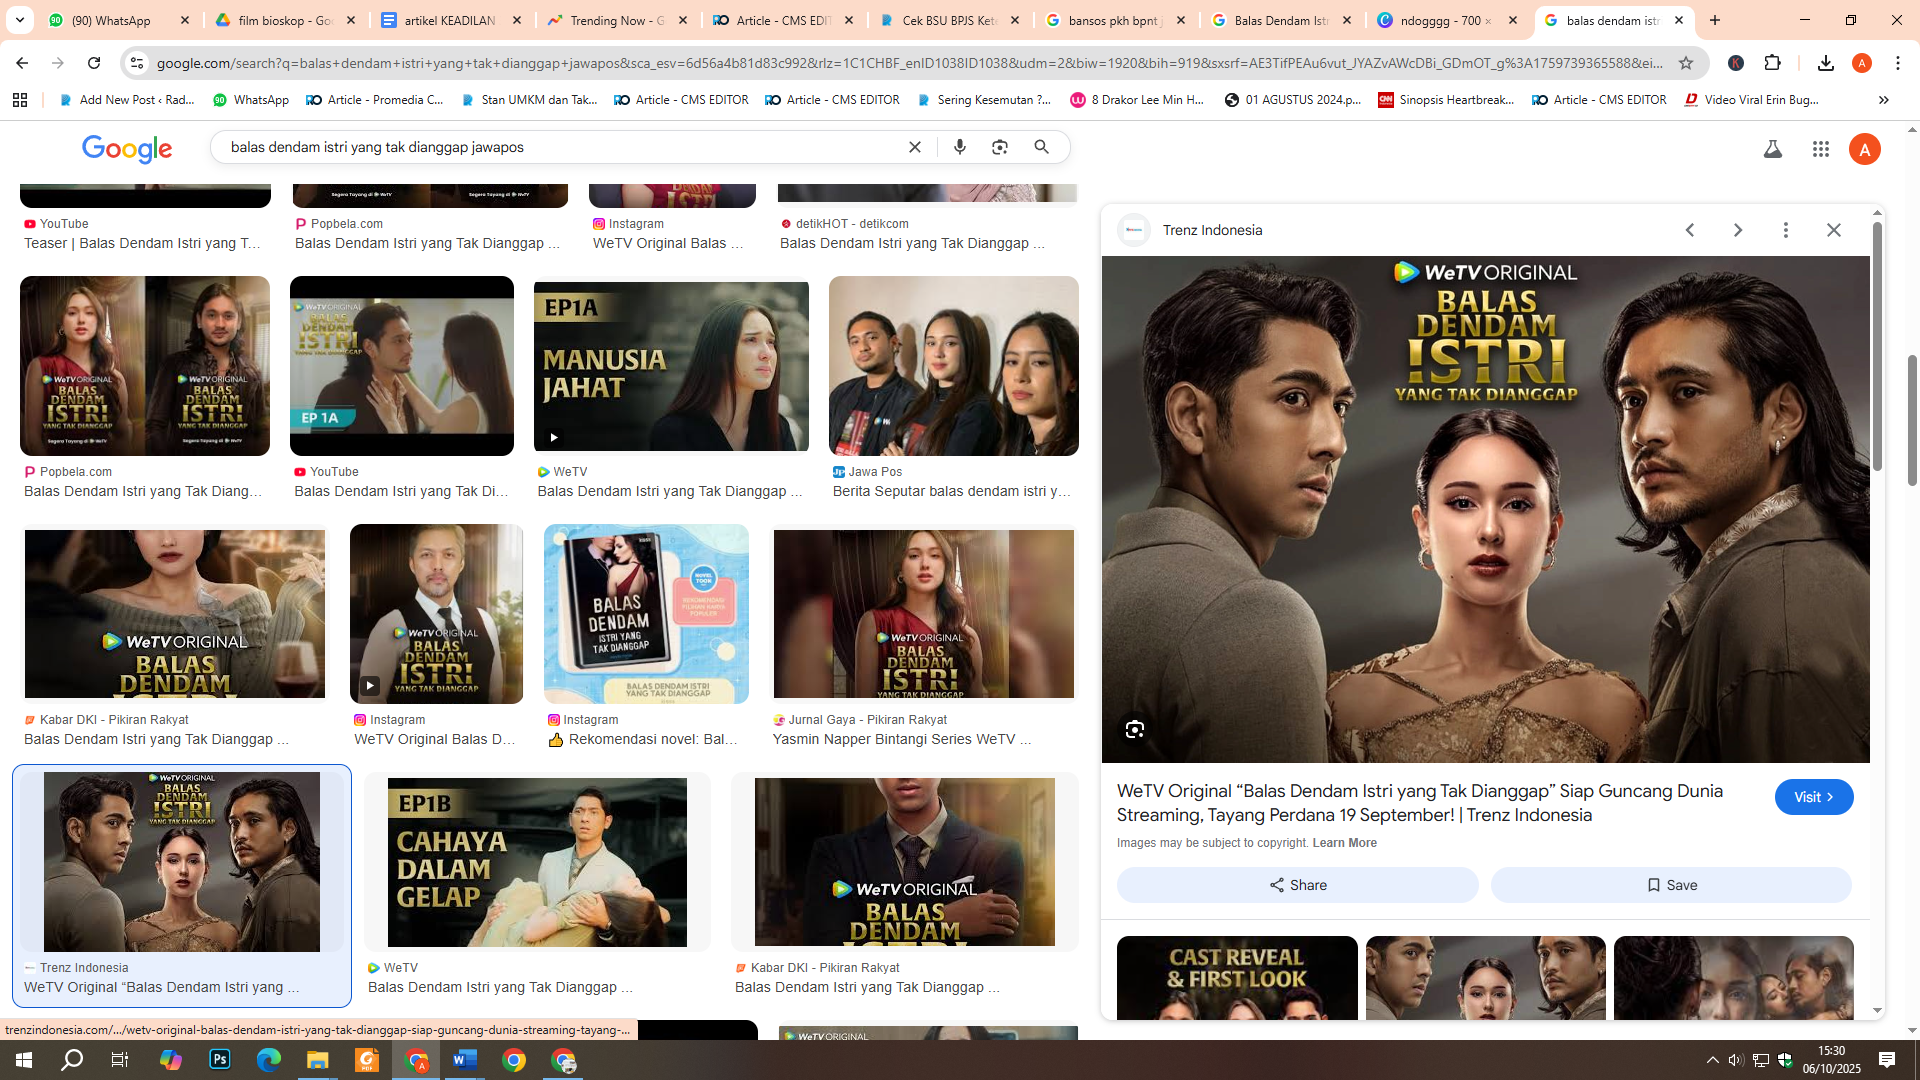Open CAHAYA DALAM GELAP EP1B thumbnail
The height and width of the screenshot is (1080, 1920).
pos(537,862)
